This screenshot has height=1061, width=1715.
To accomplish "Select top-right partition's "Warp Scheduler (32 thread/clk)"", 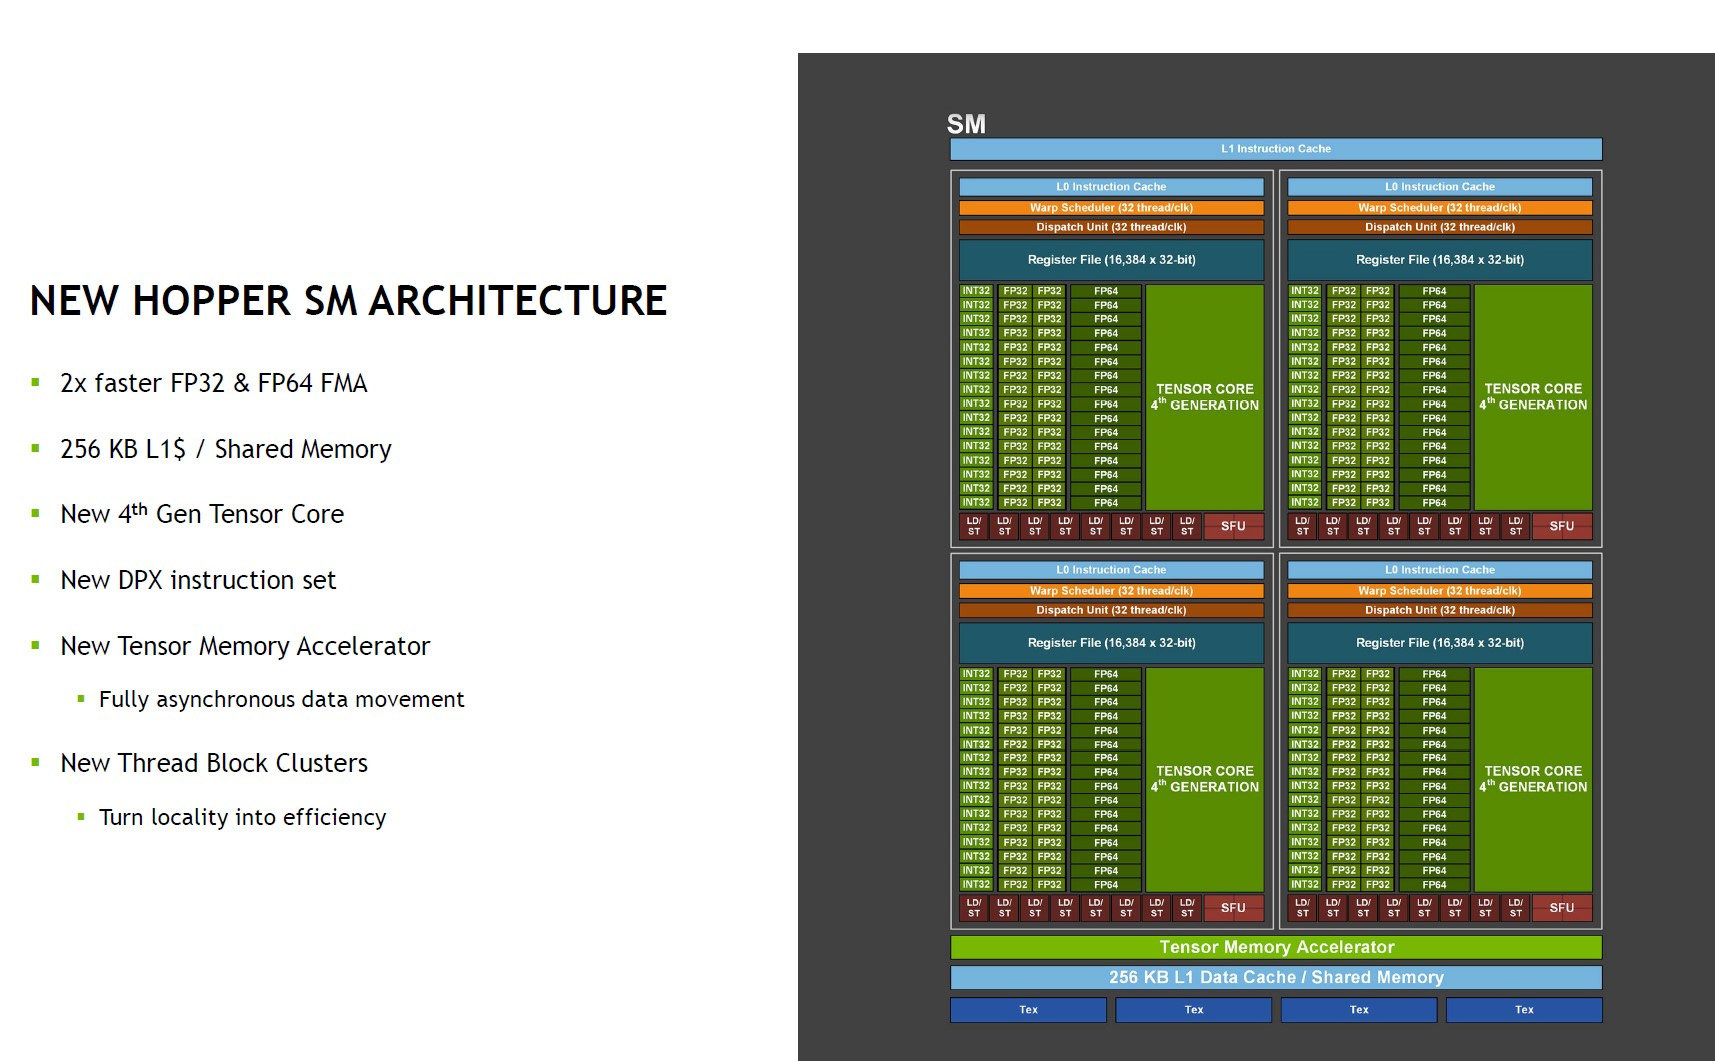I will click(x=1440, y=208).
